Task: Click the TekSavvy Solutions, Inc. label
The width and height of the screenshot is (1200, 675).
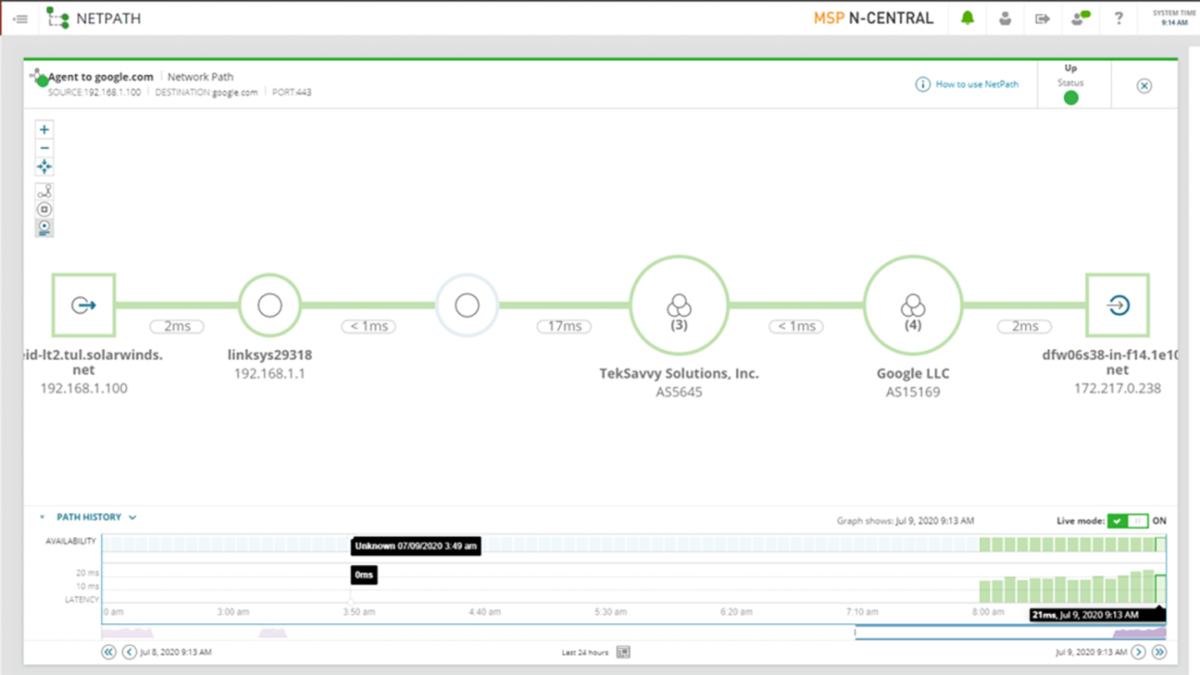Action: coord(679,373)
